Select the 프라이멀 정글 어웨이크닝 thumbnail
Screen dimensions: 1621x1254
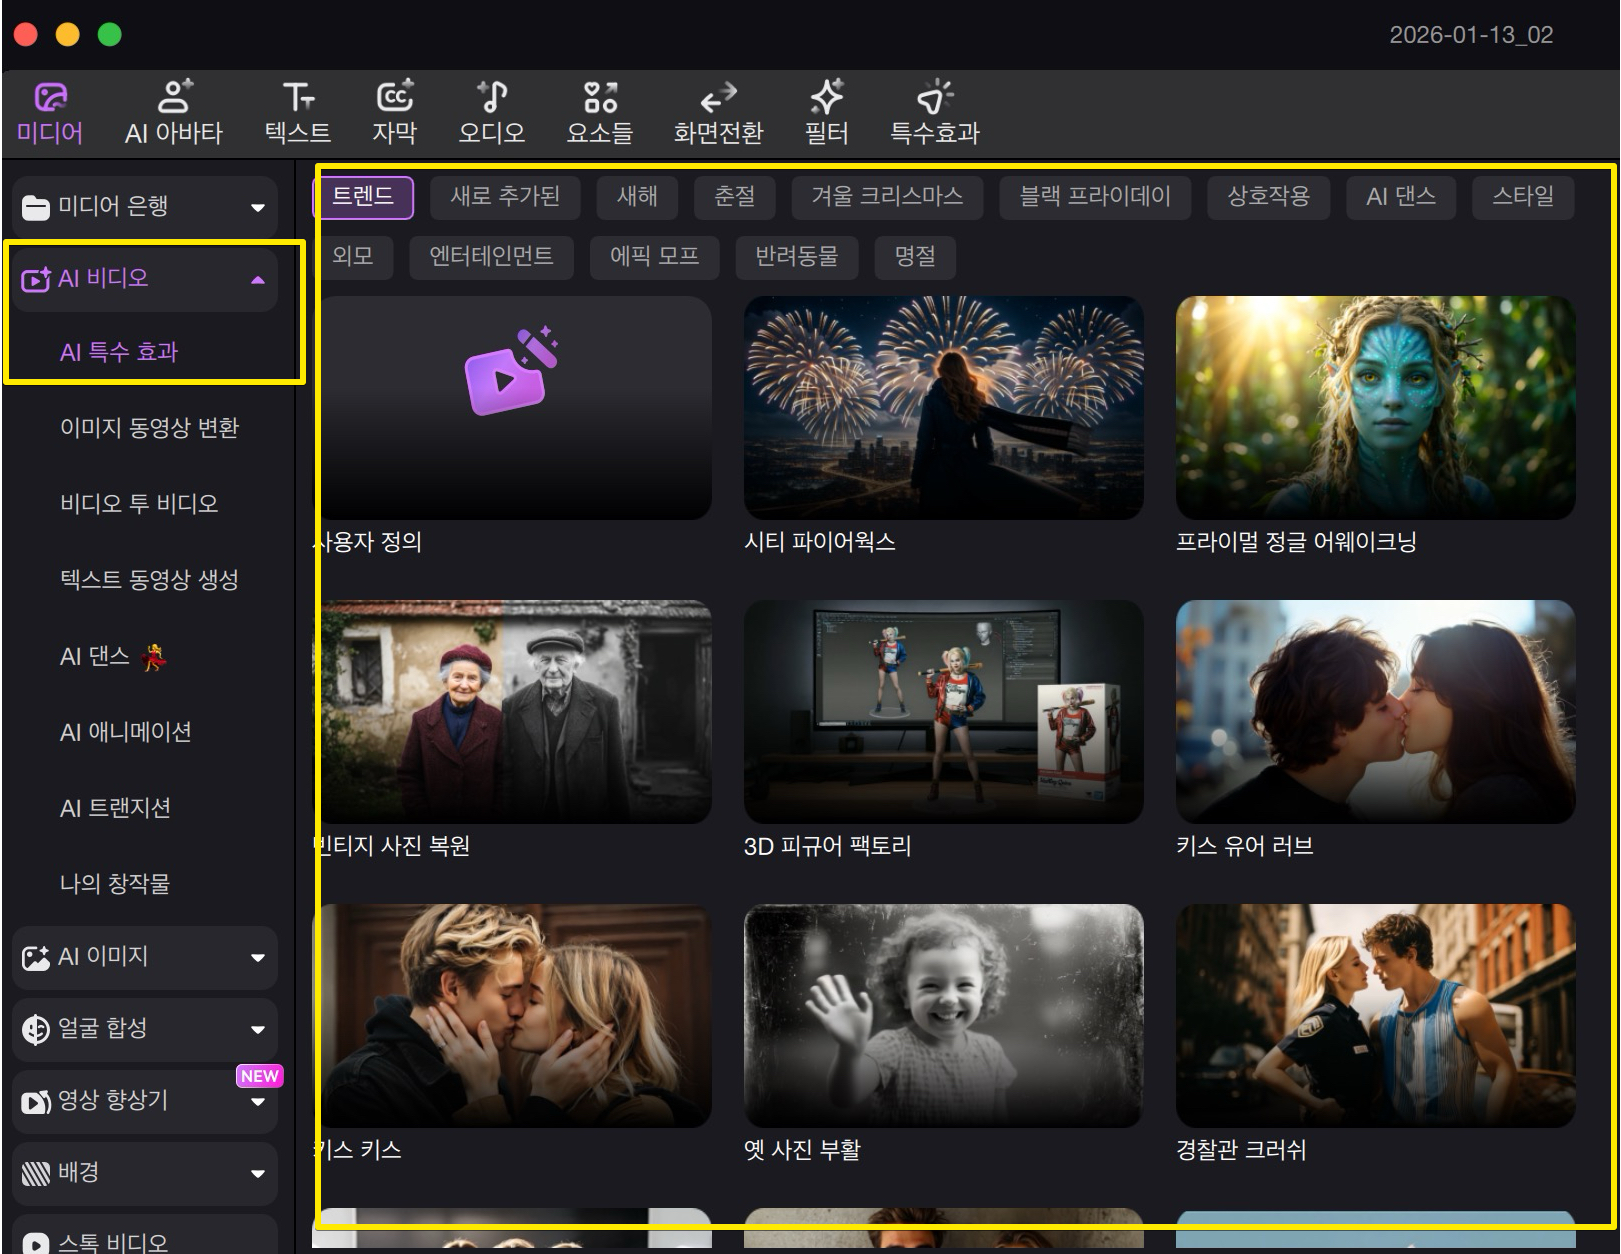(x=1376, y=408)
